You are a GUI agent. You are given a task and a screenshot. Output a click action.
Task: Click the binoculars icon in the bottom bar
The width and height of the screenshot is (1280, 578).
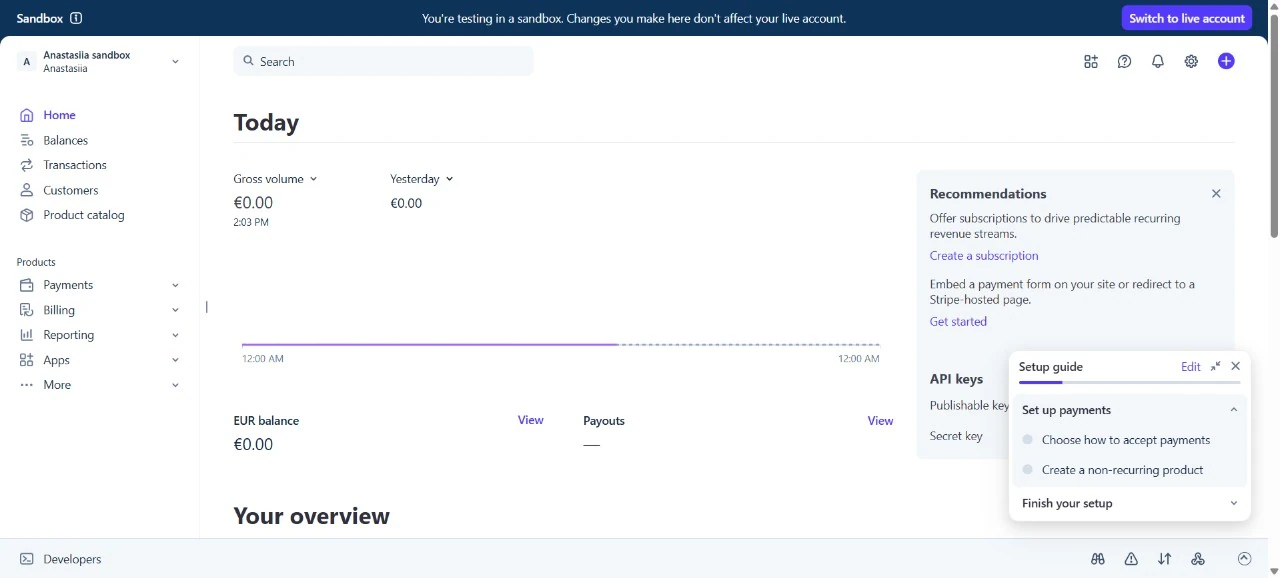tap(1098, 559)
